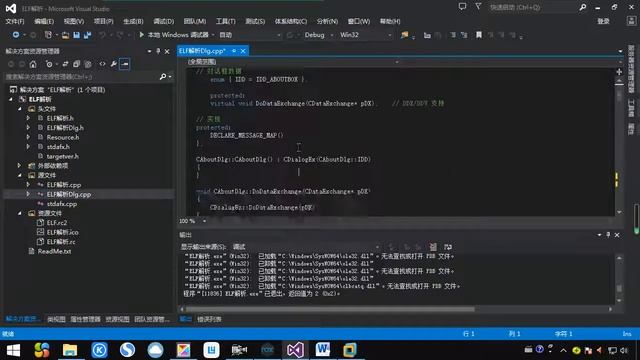640x360 pixels.
Task: Close the ELF解析Dlg.cpp editor tab
Action: (x=243, y=51)
